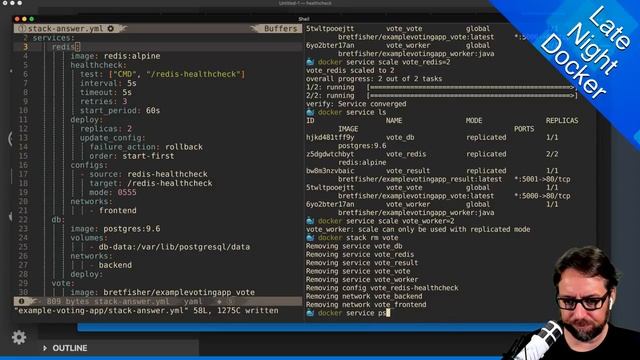Click the '809 bytes stack-answer.yml' status line
The image size is (640, 360).
(108, 302)
